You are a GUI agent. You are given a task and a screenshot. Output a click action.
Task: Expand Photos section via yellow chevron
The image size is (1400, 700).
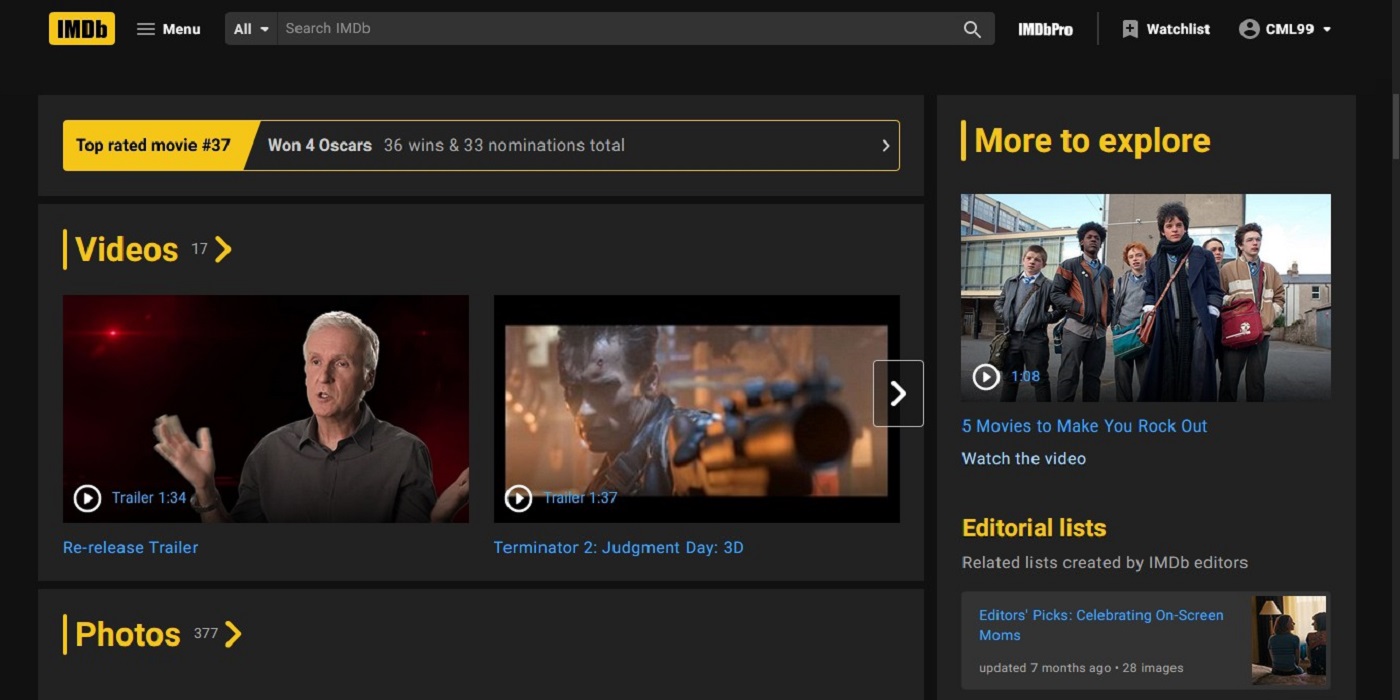click(233, 634)
